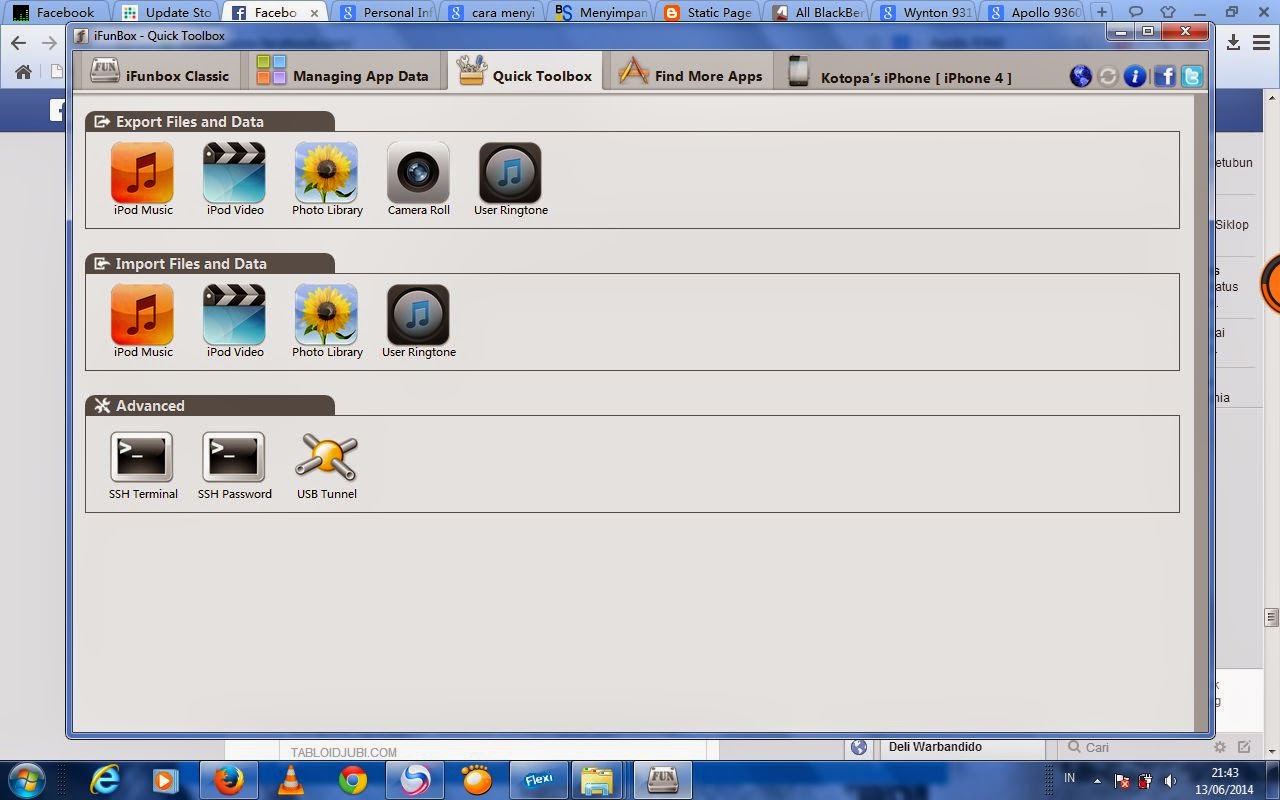1280x800 pixels.
Task: Click the Facebook icon in iFunBox toolbar
Action: [x=1164, y=76]
